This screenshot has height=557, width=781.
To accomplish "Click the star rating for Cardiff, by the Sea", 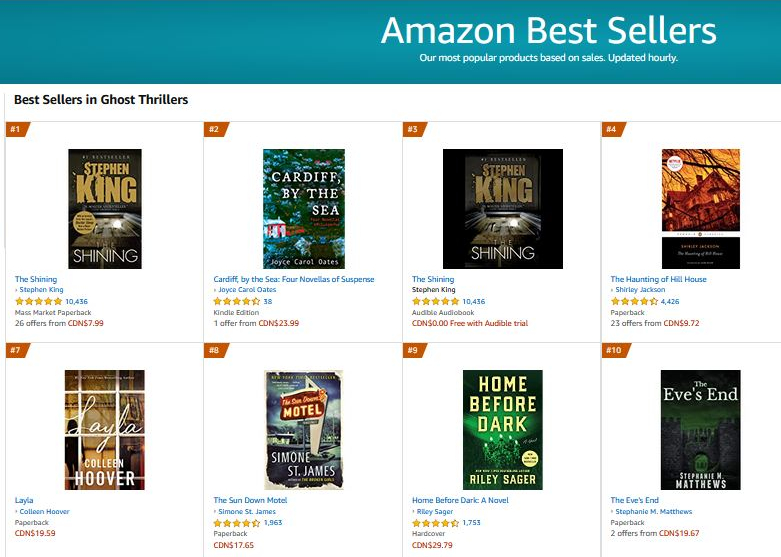I will (x=237, y=301).
